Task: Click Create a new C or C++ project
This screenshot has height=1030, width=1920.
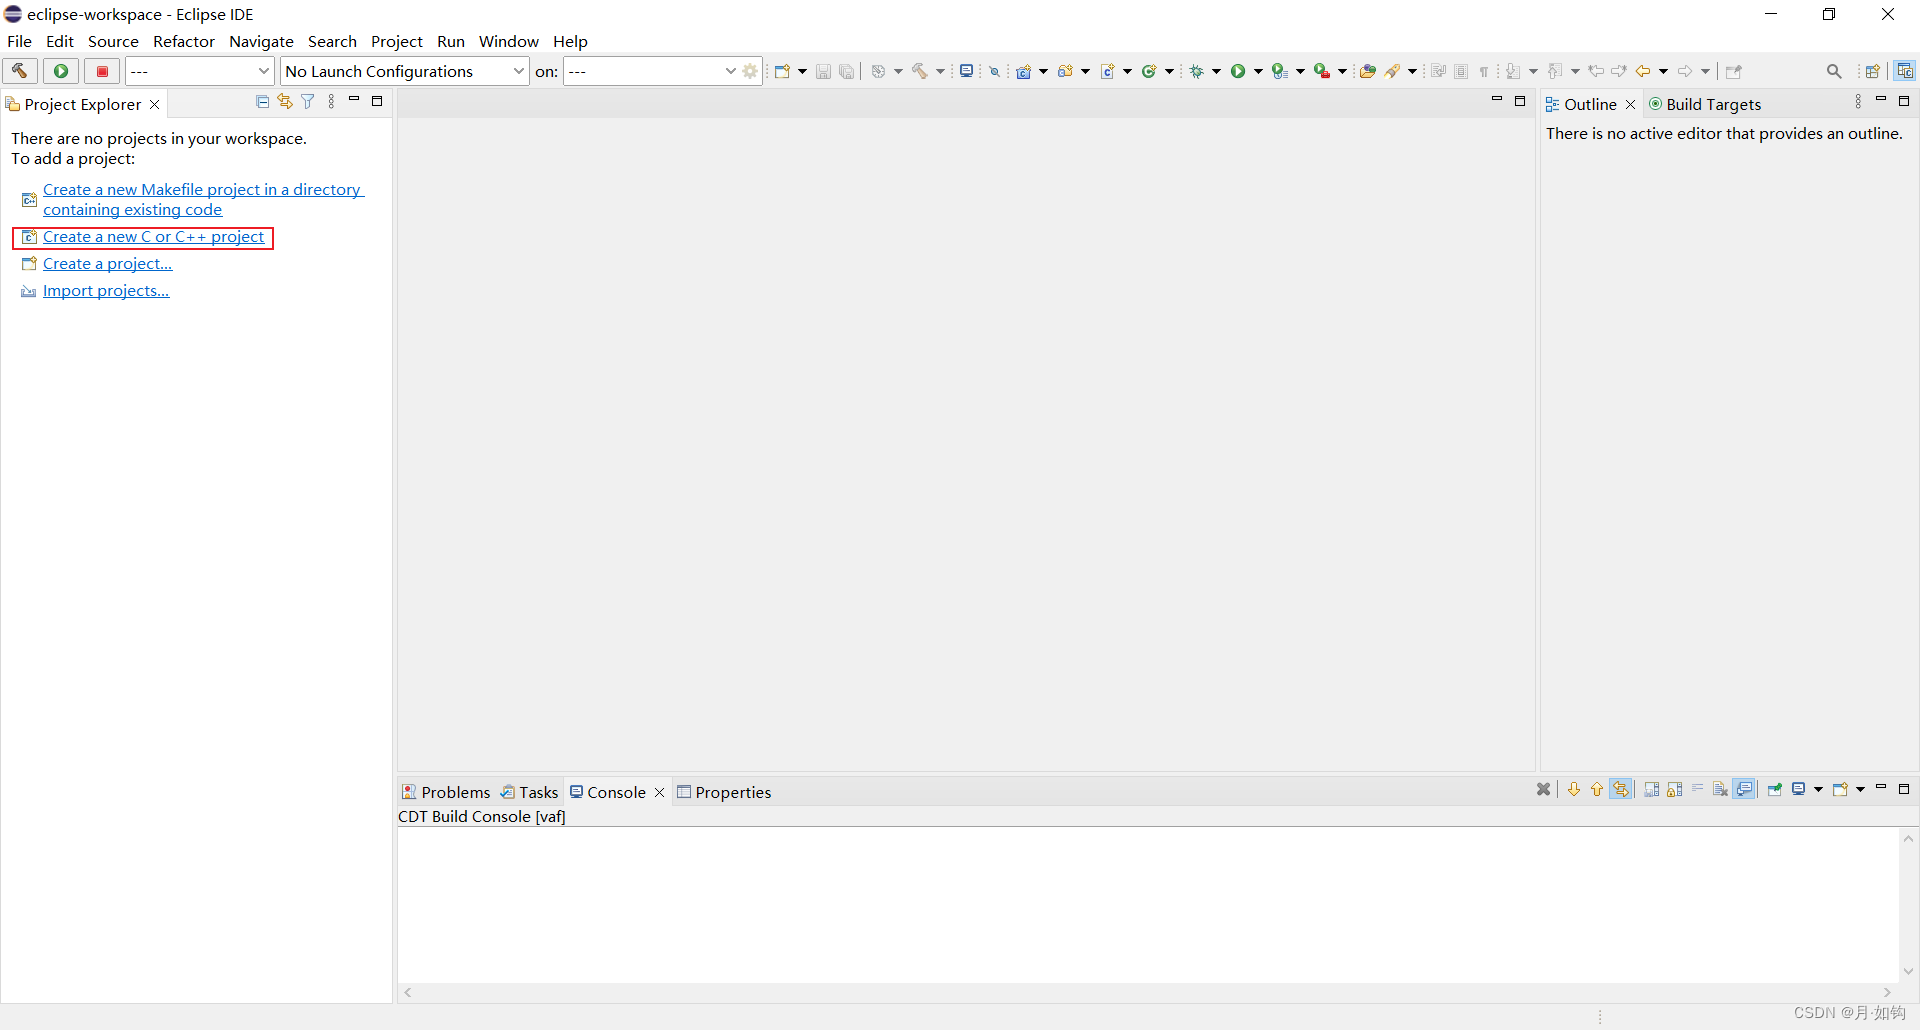Action: [x=152, y=237]
